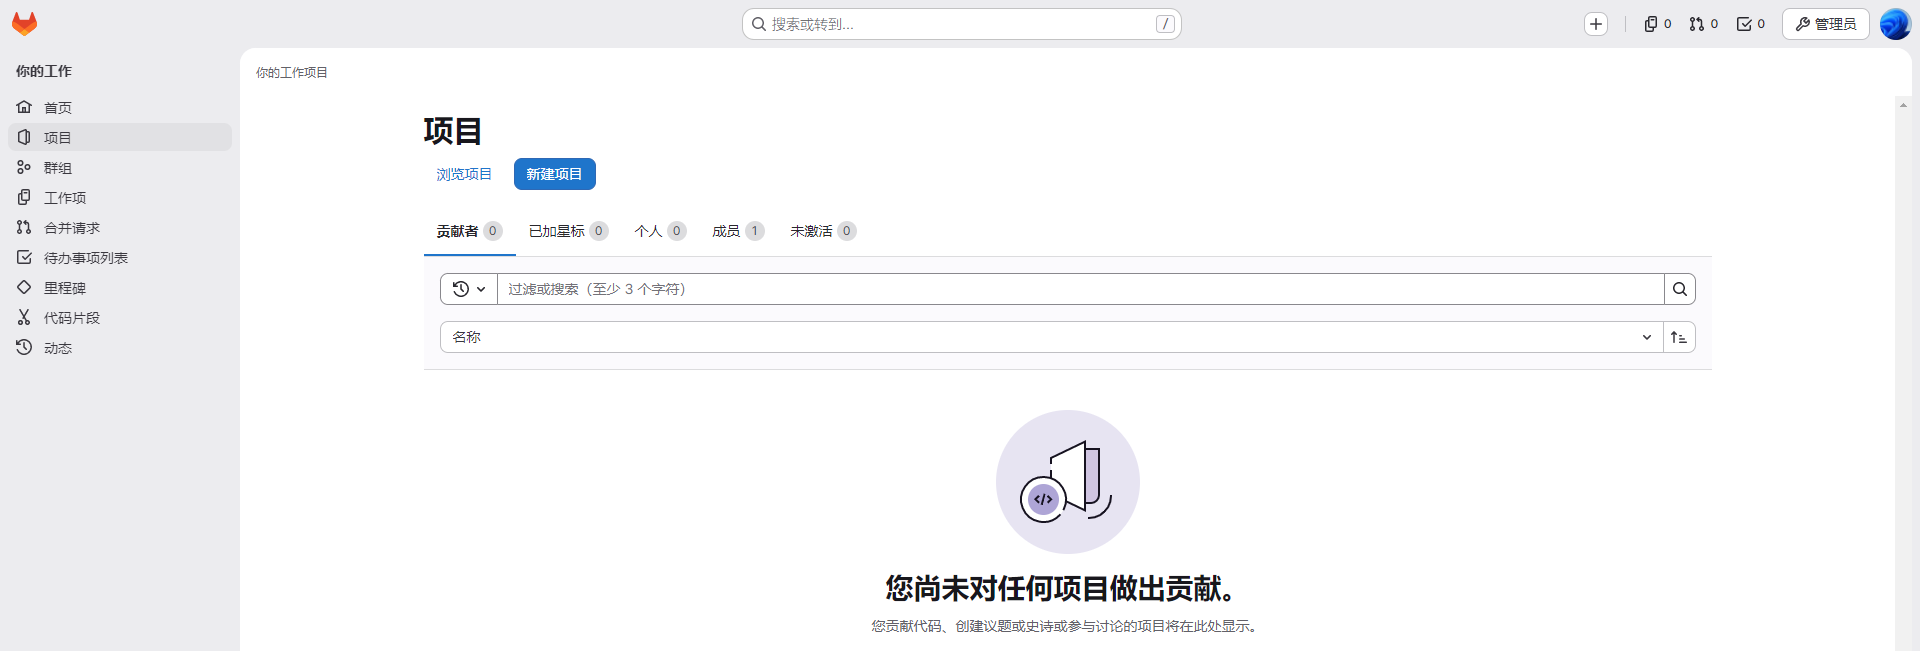The image size is (1920, 651).
Task: Click the 项目 breadcrumb entry
Action: 316,73
